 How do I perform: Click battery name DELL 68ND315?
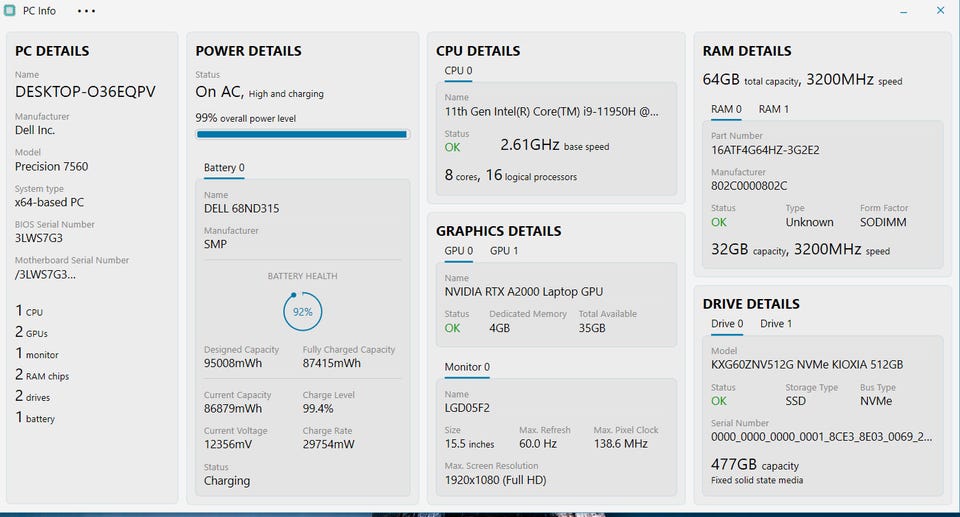[x=241, y=208]
